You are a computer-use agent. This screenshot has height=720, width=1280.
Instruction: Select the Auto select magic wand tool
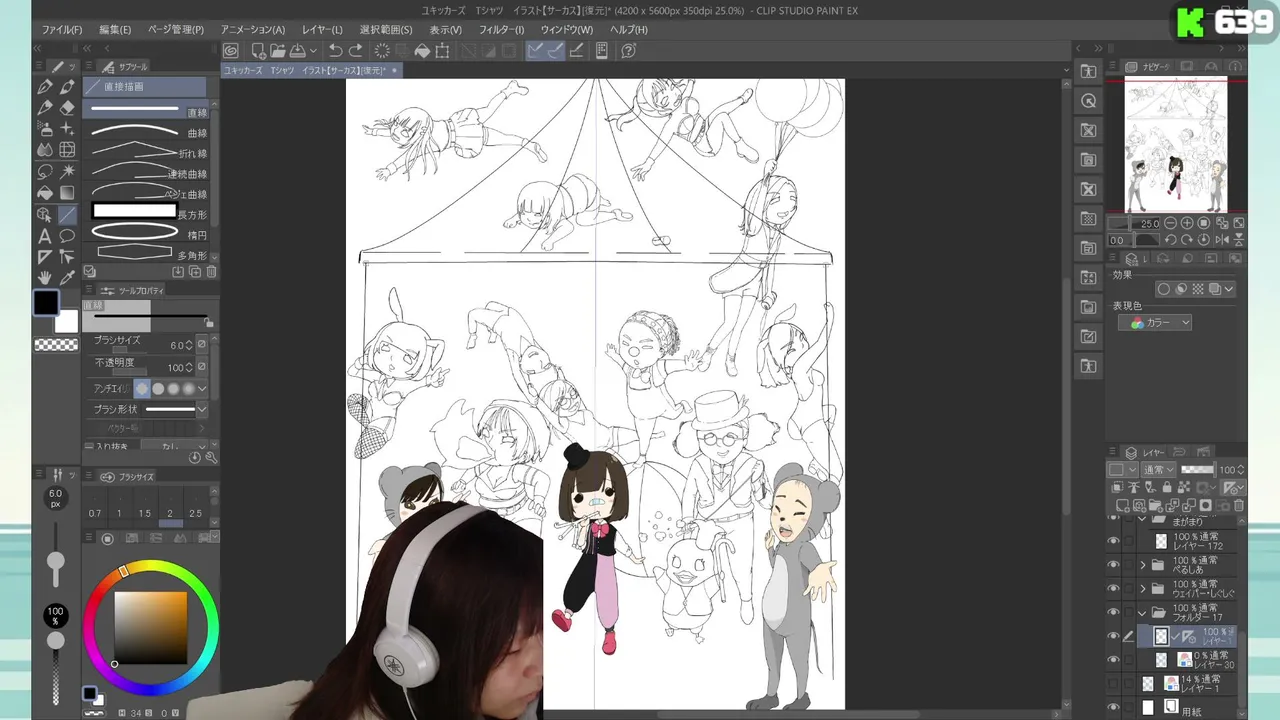point(67,171)
